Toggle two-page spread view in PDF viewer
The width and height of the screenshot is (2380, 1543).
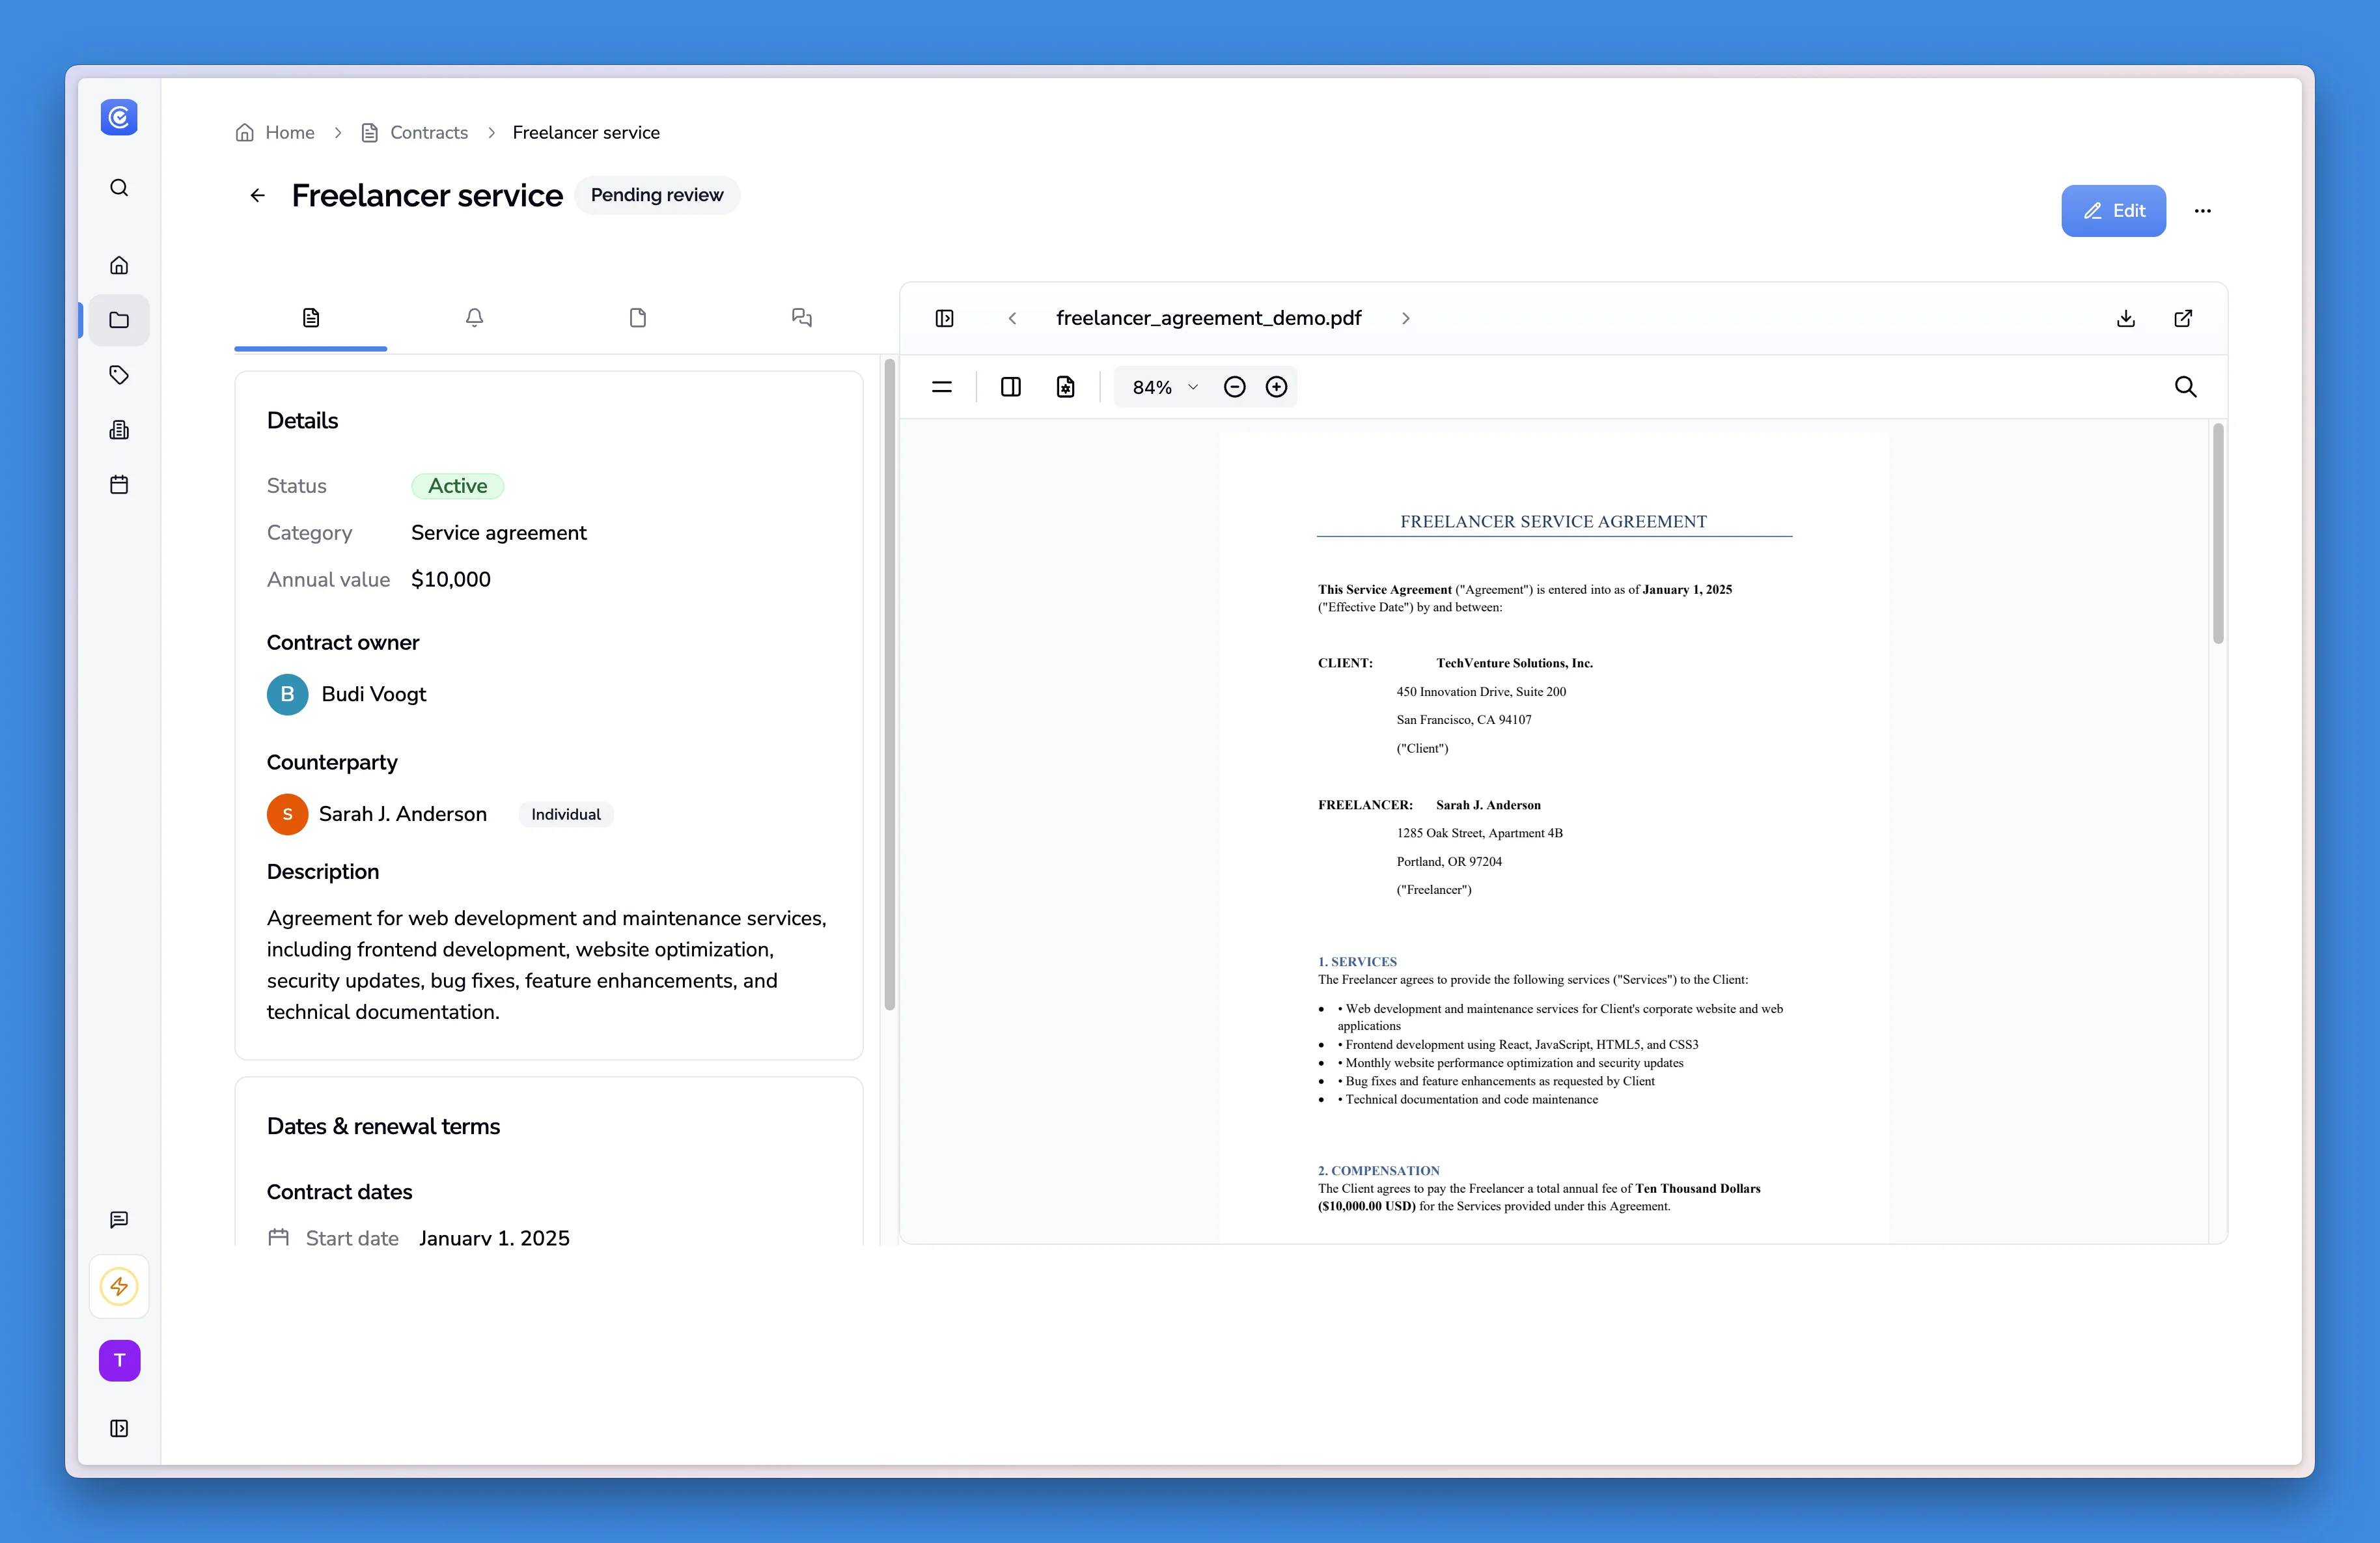coord(1010,386)
